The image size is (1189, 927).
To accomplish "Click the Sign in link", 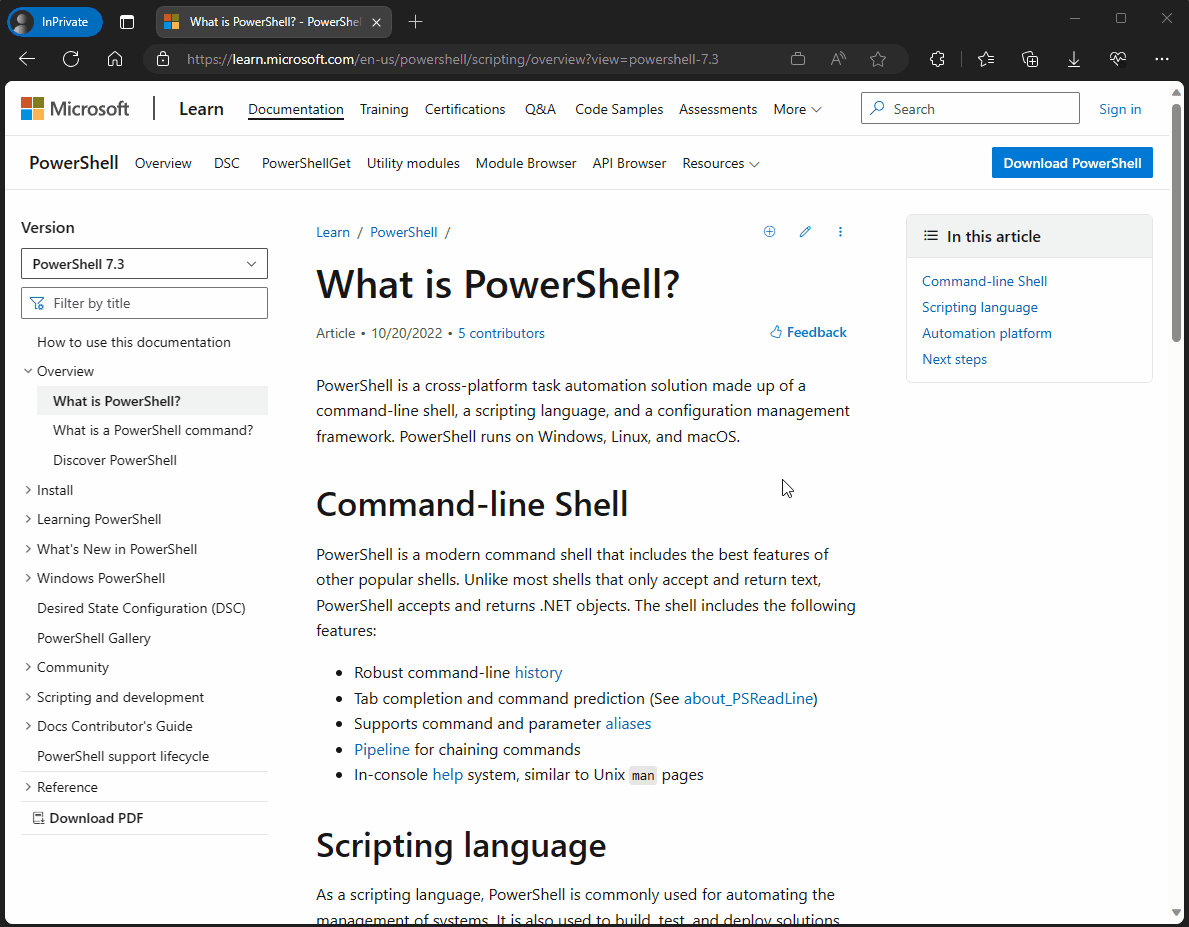I will click(x=1120, y=109).
